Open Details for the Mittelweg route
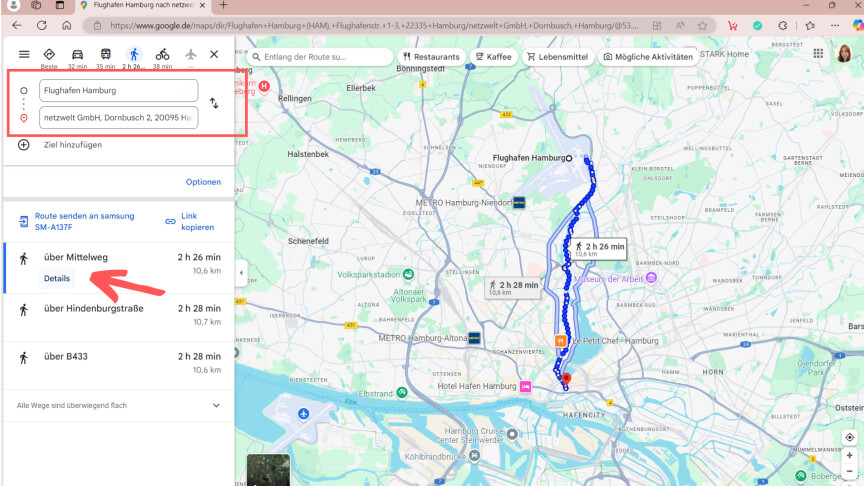Viewport: 864px width, 486px height. click(x=57, y=278)
